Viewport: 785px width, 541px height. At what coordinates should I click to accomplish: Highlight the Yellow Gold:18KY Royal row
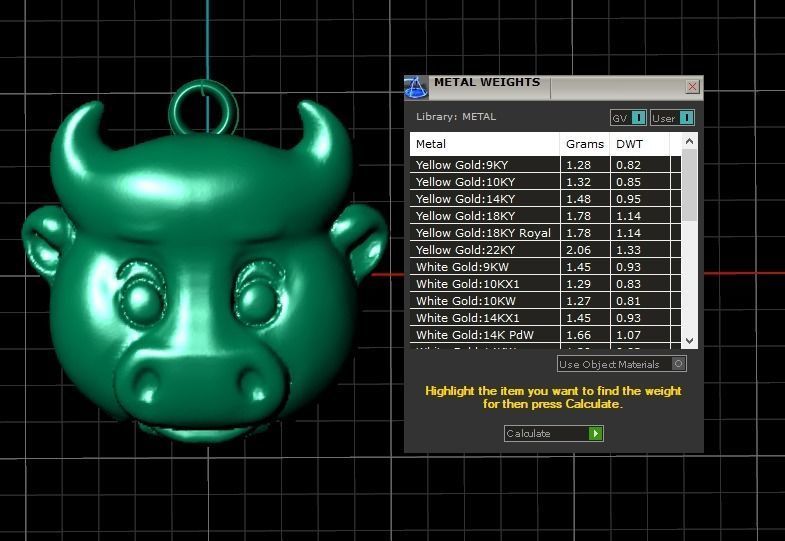click(484, 233)
